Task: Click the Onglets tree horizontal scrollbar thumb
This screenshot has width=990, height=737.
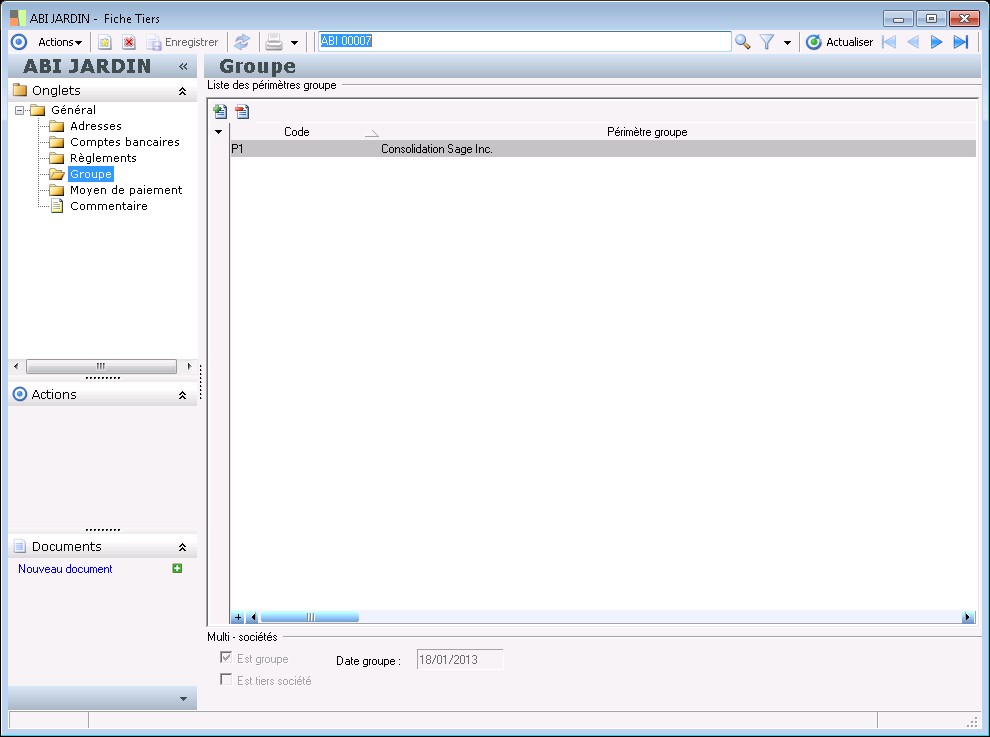Action: click(101, 366)
